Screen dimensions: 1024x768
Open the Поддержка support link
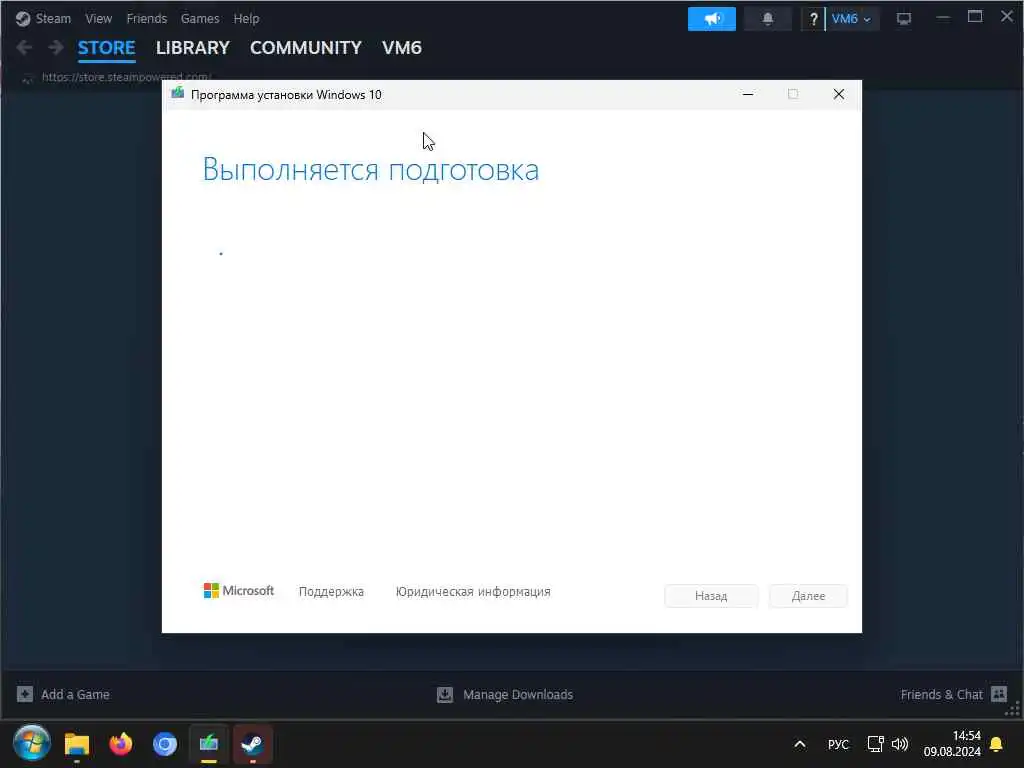(x=331, y=592)
